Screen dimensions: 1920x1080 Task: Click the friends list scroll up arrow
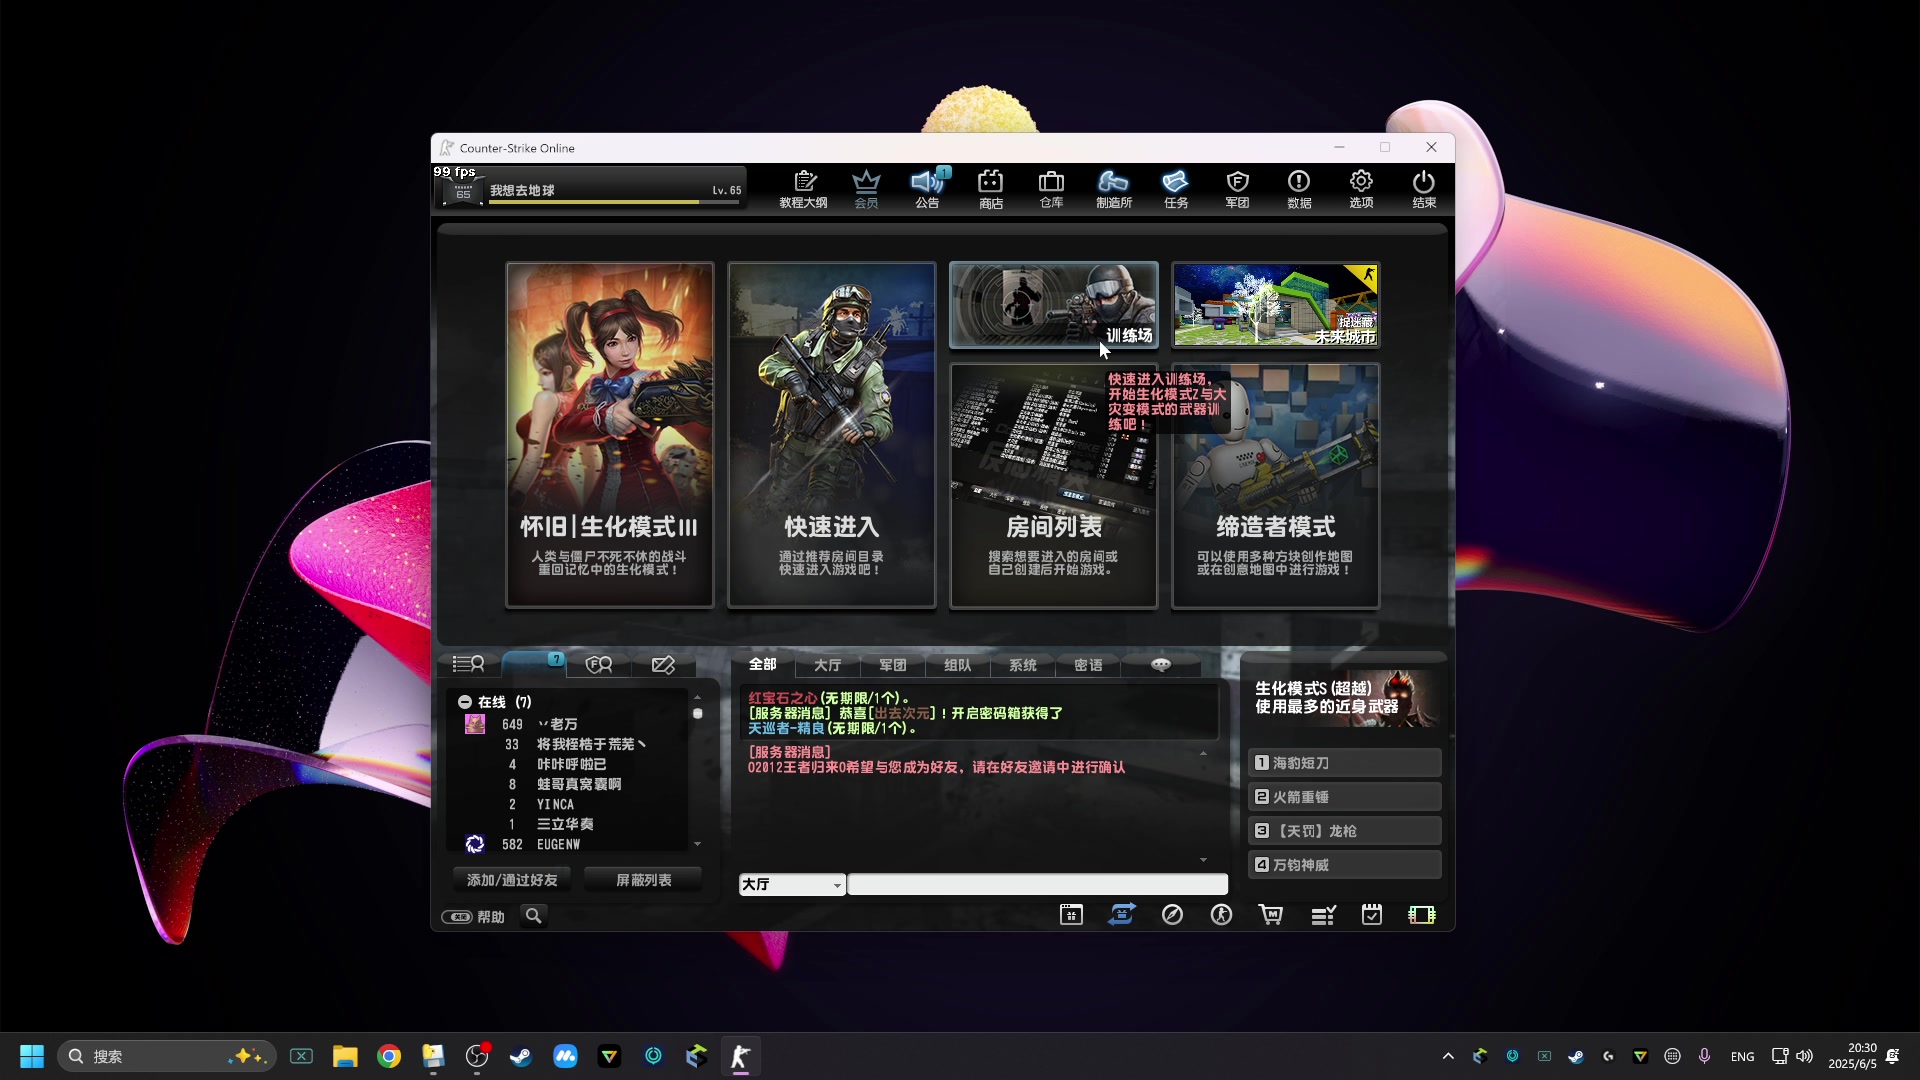click(x=697, y=697)
